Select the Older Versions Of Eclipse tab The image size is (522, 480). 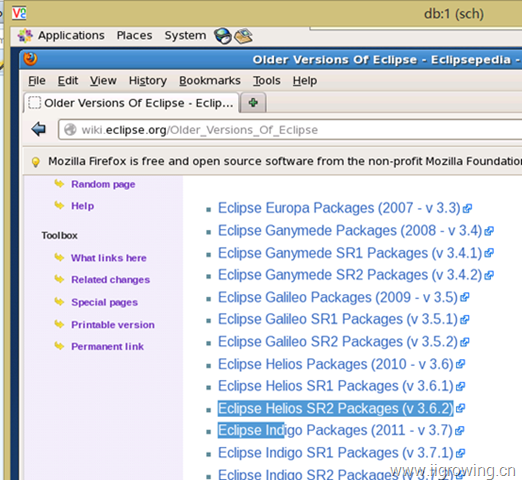pyautogui.click(x=131, y=103)
